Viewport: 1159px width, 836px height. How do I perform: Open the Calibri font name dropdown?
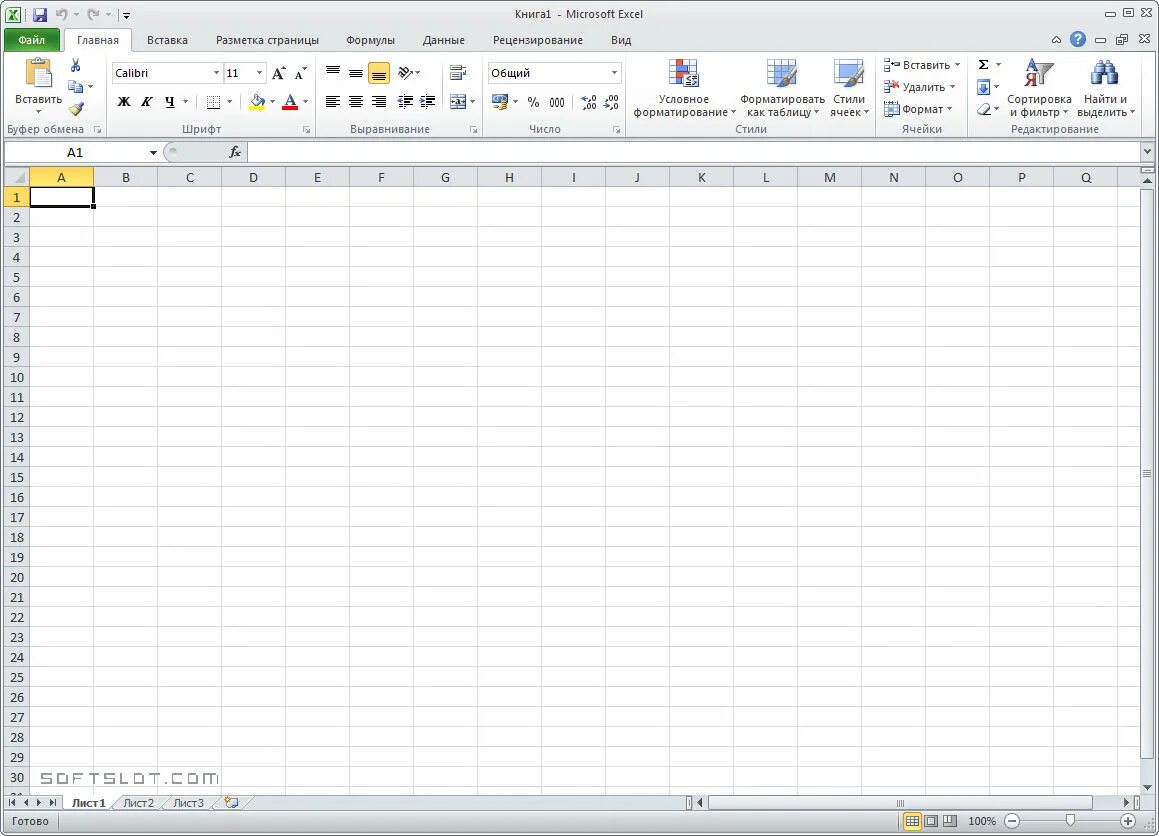coord(216,73)
